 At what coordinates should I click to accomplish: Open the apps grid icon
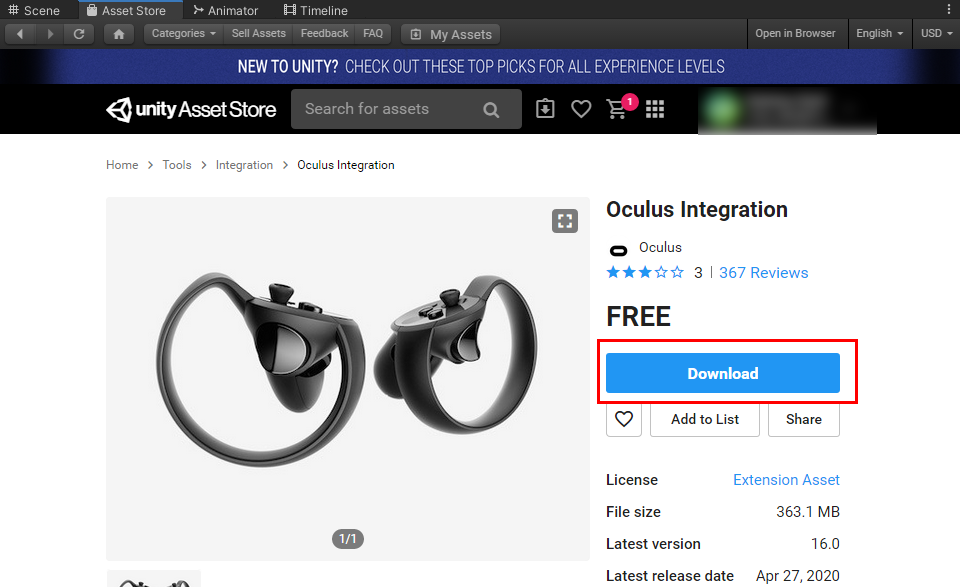(655, 109)
